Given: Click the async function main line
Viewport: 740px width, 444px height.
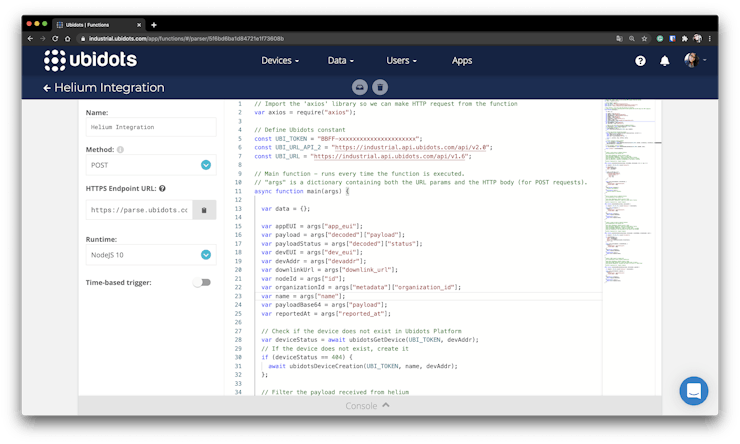Looking at the screenshot, I should point(301,191).
